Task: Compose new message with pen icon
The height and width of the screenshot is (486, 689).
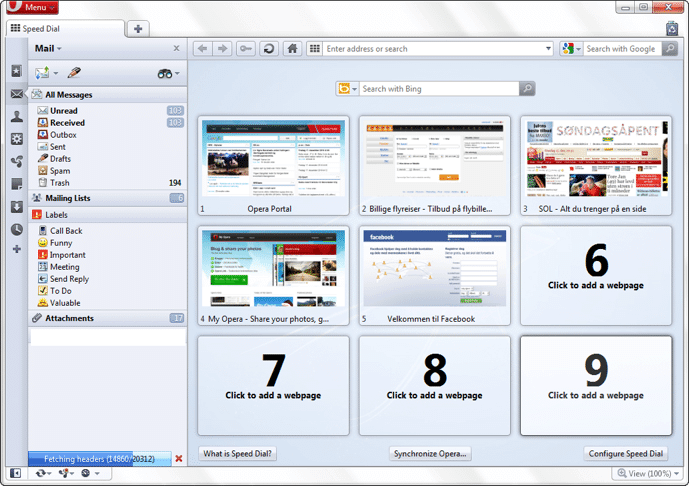Action: [74, 73]
